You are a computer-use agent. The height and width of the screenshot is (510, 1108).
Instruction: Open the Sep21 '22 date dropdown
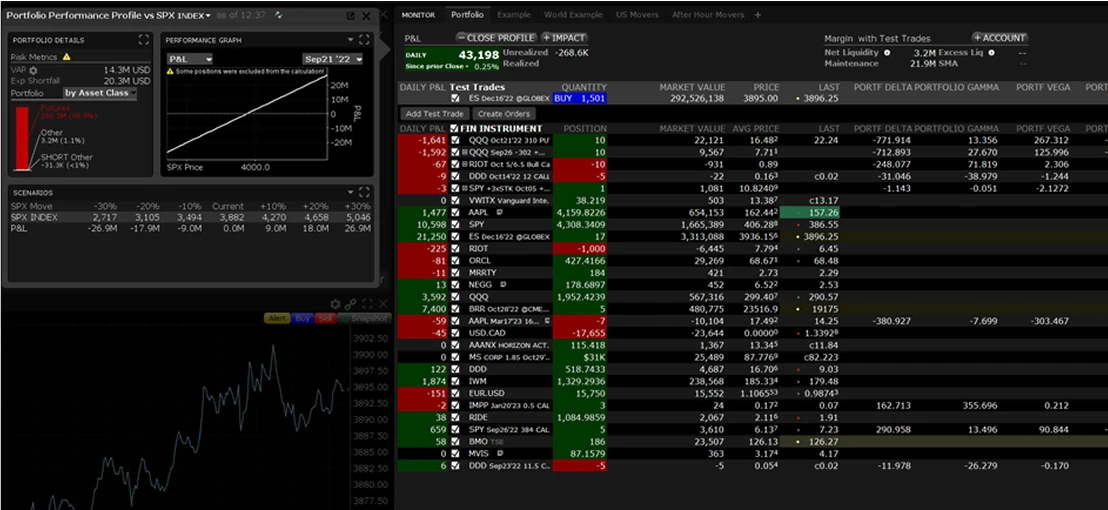(333, 59)
